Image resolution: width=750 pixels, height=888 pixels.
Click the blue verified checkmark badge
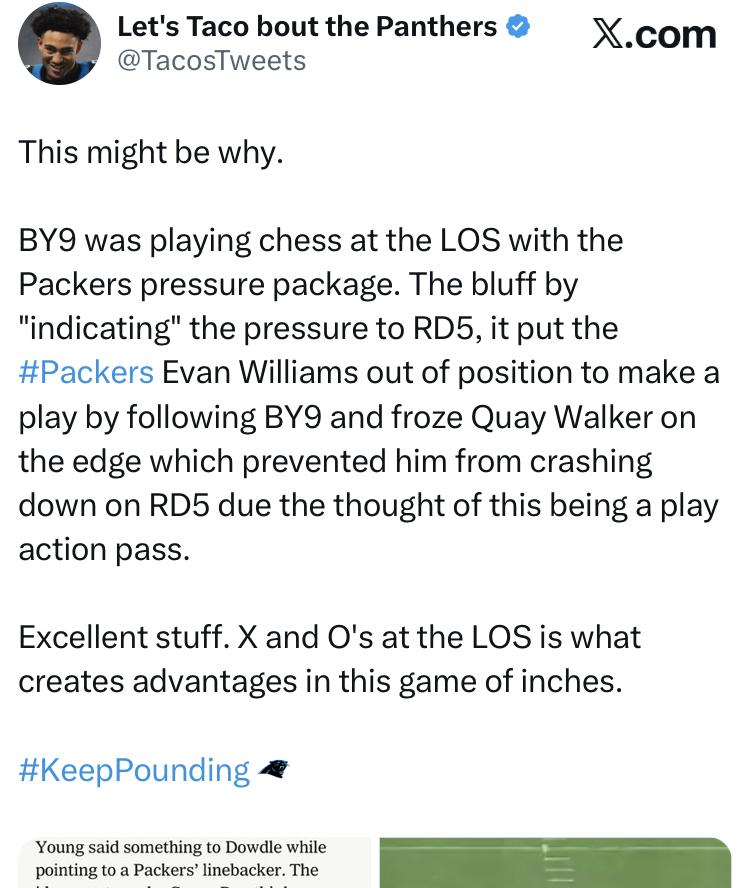click(x=518, y=27)
